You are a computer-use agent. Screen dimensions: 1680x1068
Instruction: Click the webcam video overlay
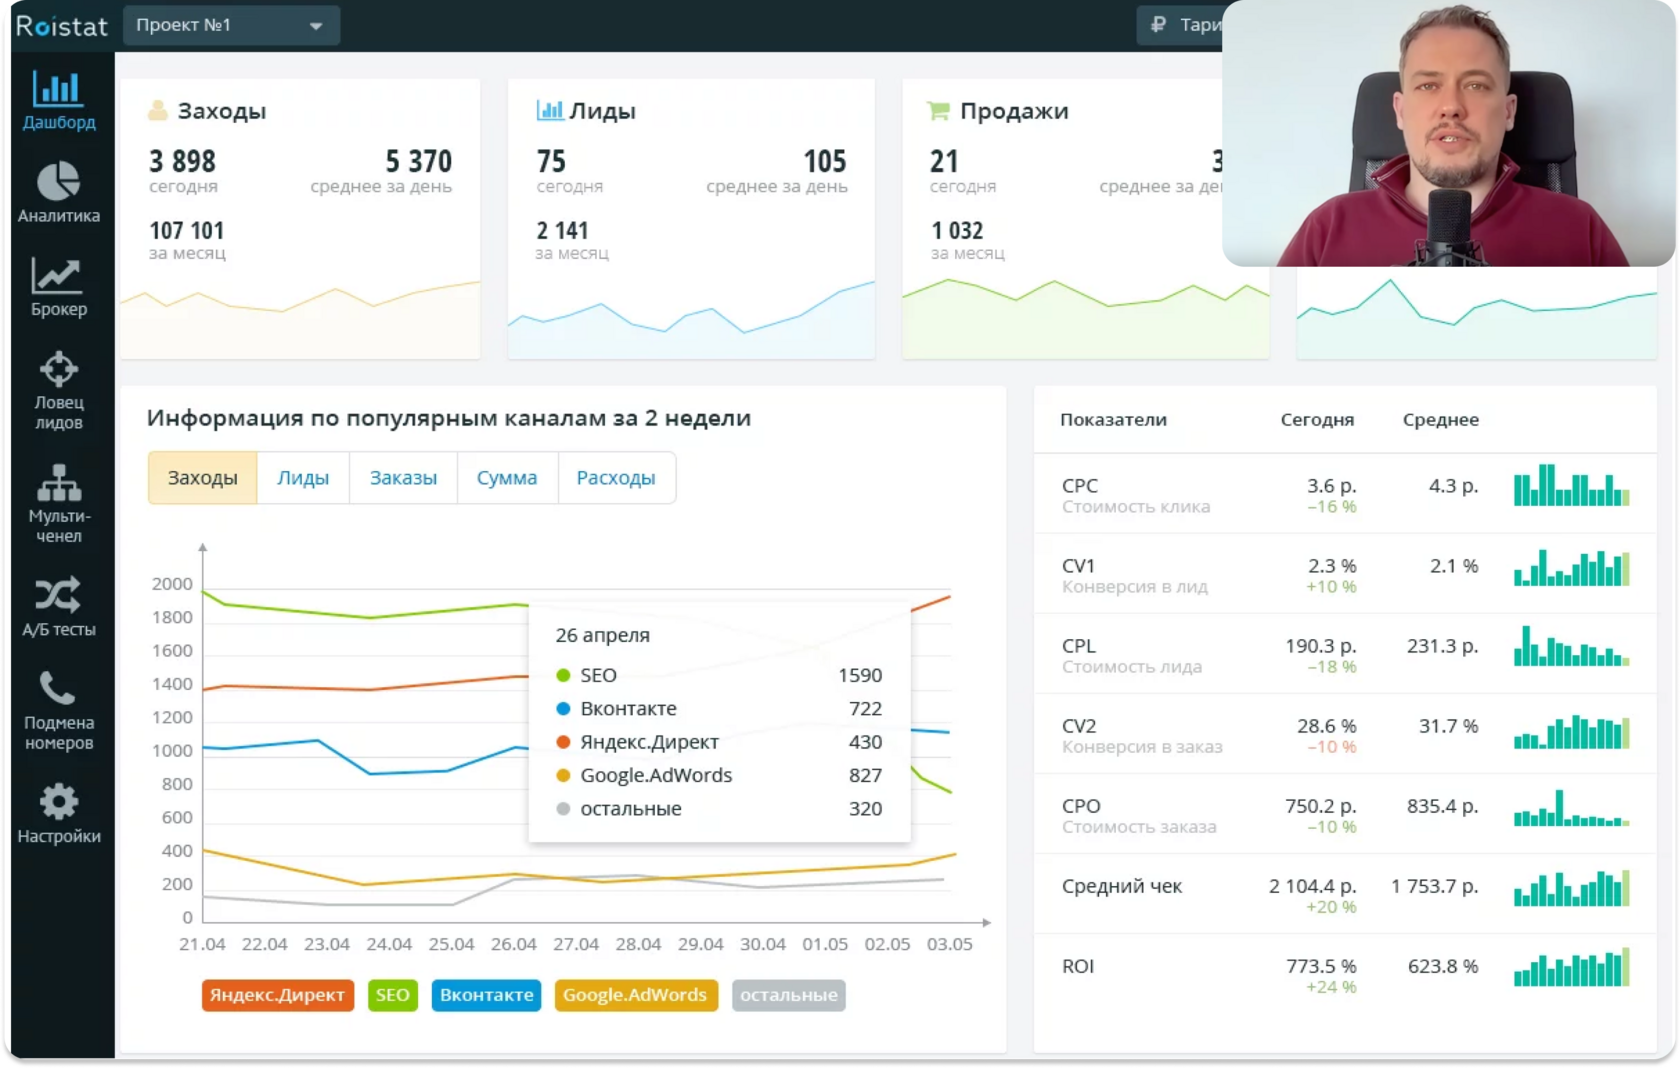click(x=1448, y=134)
